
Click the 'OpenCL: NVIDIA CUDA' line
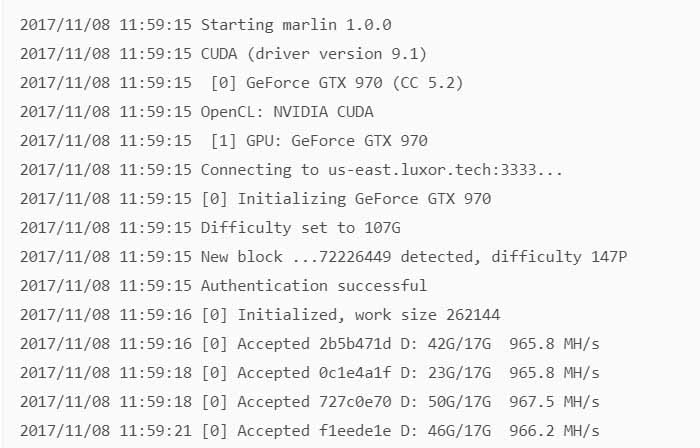(287, 112)
